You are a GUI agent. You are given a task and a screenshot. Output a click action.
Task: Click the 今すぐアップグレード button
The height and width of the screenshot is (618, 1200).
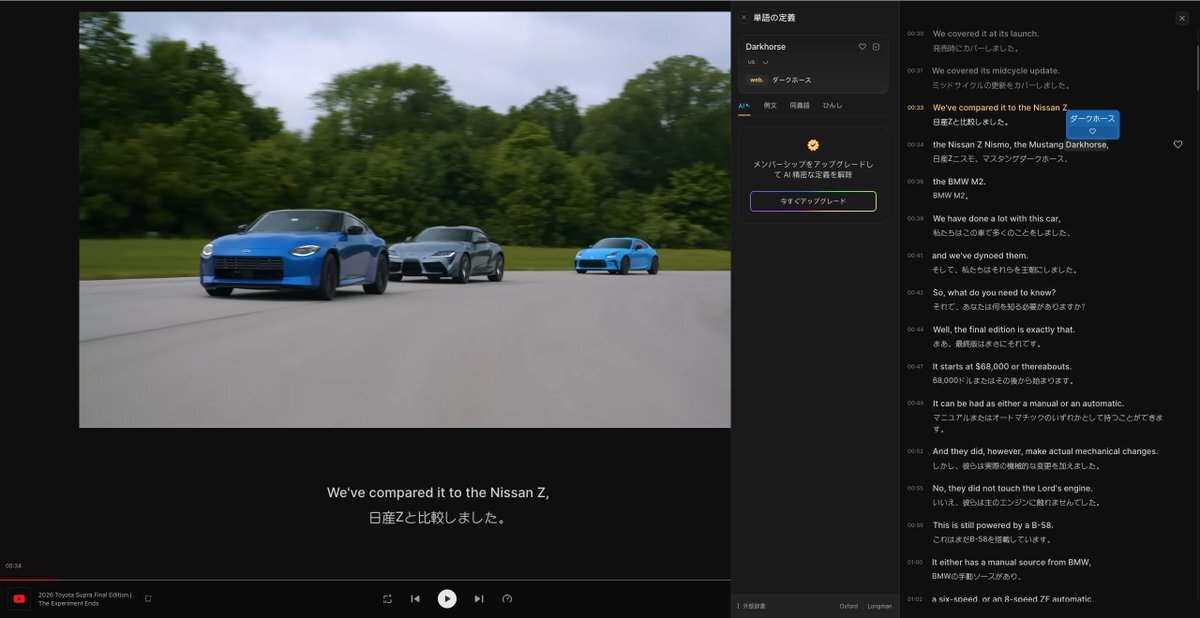coord(813,201)
